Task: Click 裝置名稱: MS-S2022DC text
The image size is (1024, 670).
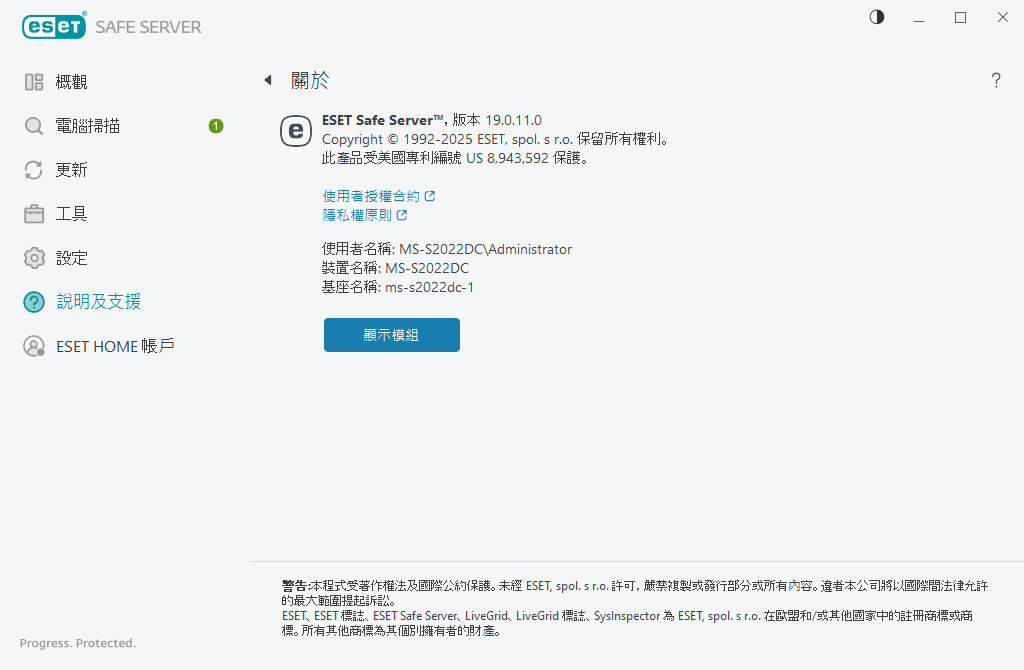Action: (395, 268)
